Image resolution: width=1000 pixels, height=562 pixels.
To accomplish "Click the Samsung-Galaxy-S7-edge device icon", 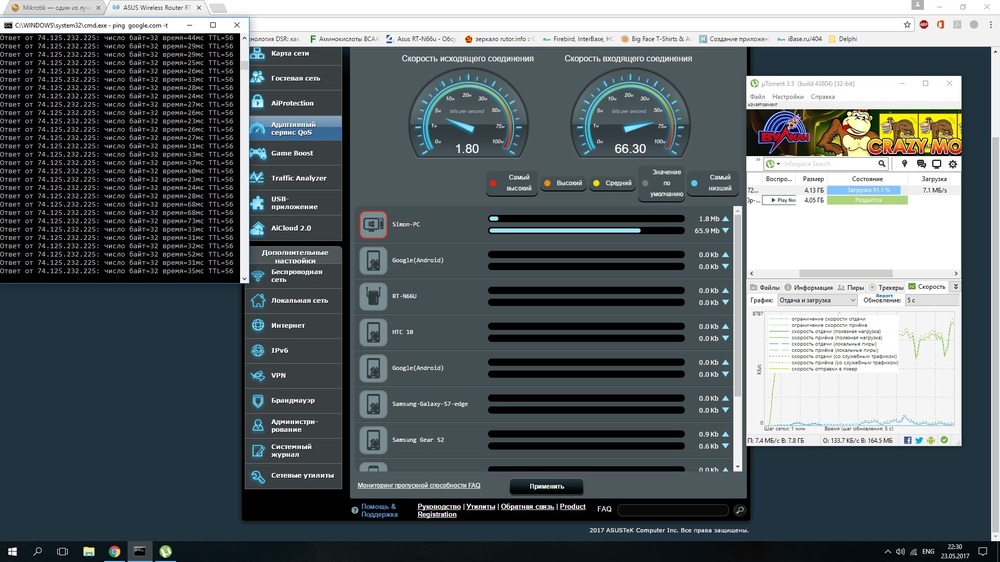I will 373,404.
